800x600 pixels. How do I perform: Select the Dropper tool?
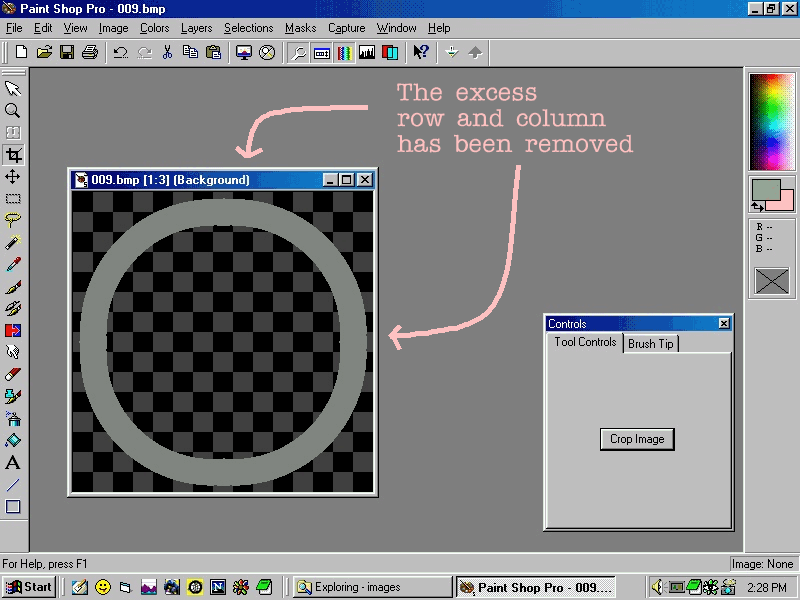tap(13, 265)
